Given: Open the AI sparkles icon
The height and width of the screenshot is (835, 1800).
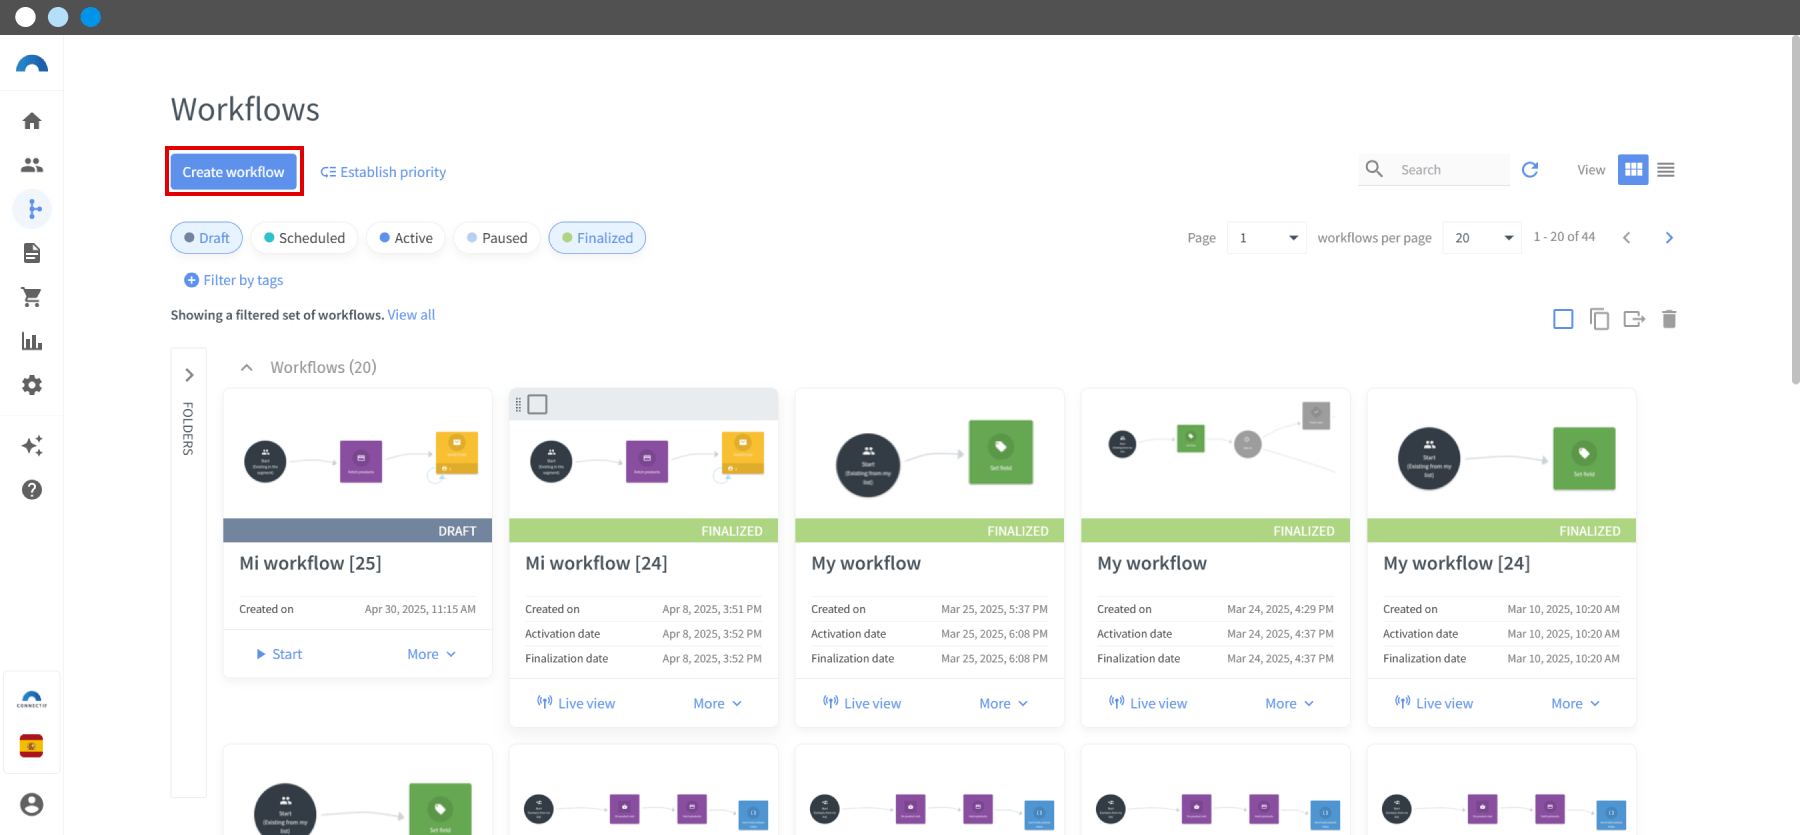Looking at the screenshot, I should point(32,445).
